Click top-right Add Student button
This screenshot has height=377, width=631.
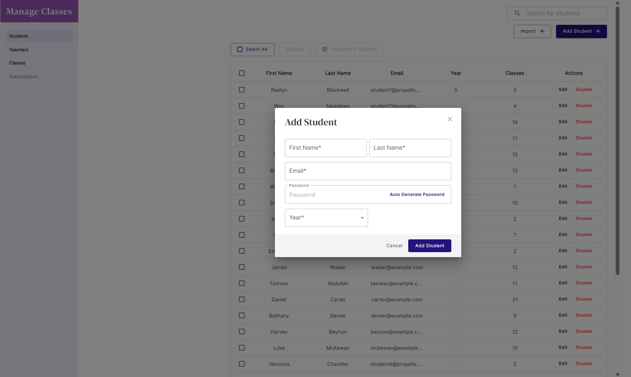point(581,31)
